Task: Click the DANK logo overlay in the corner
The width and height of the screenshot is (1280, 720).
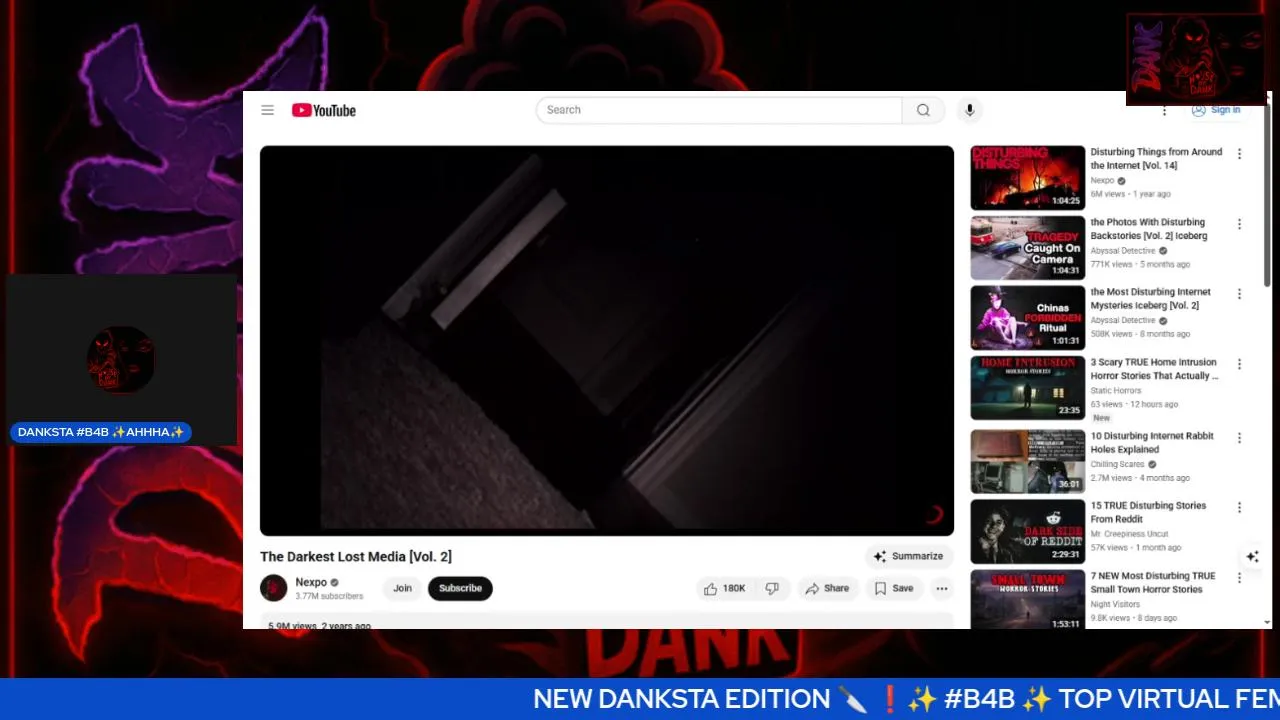Action: (1196, 59)
